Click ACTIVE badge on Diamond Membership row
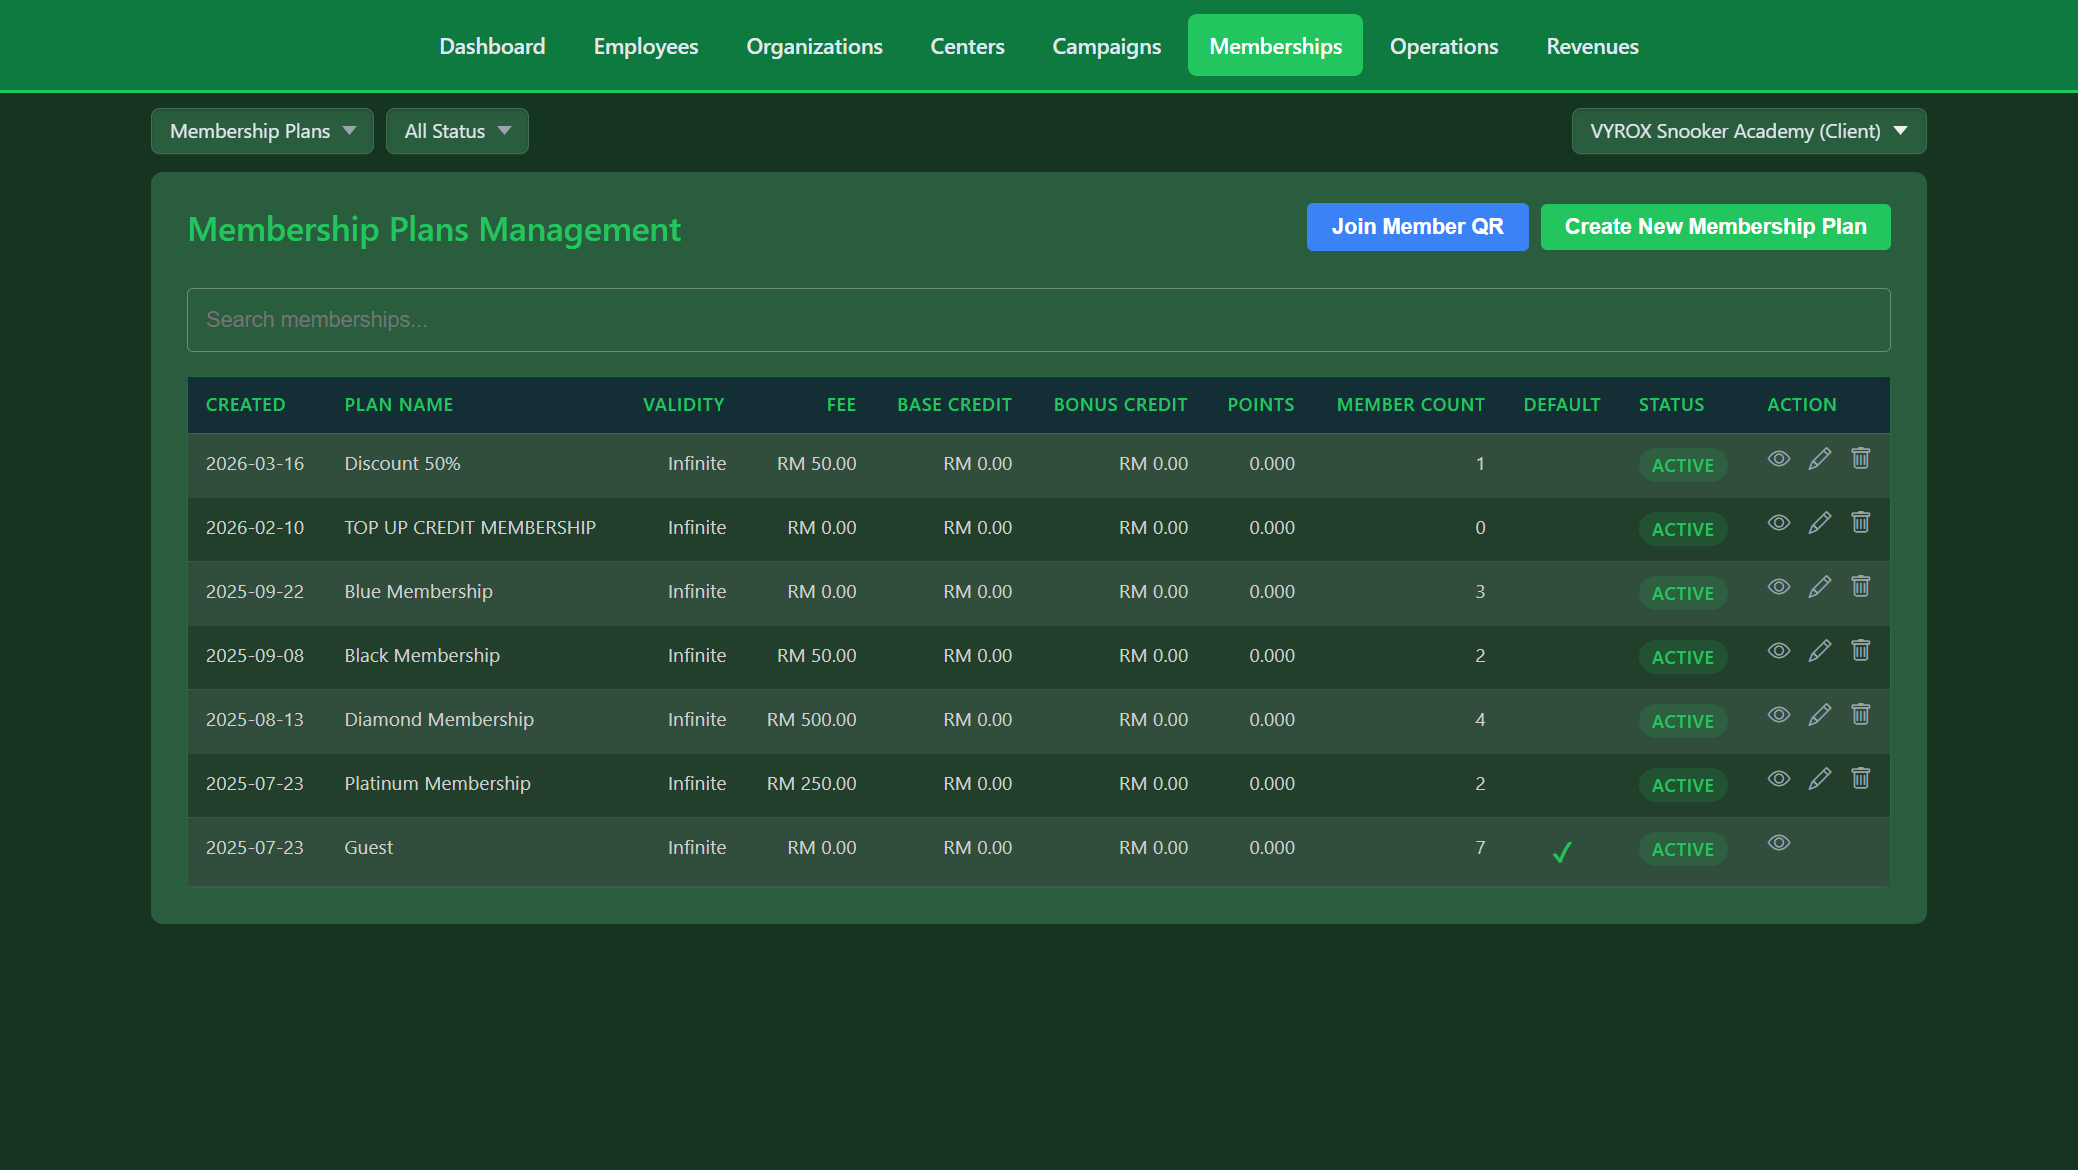2078x1170 pixels. click(1682, 722)
